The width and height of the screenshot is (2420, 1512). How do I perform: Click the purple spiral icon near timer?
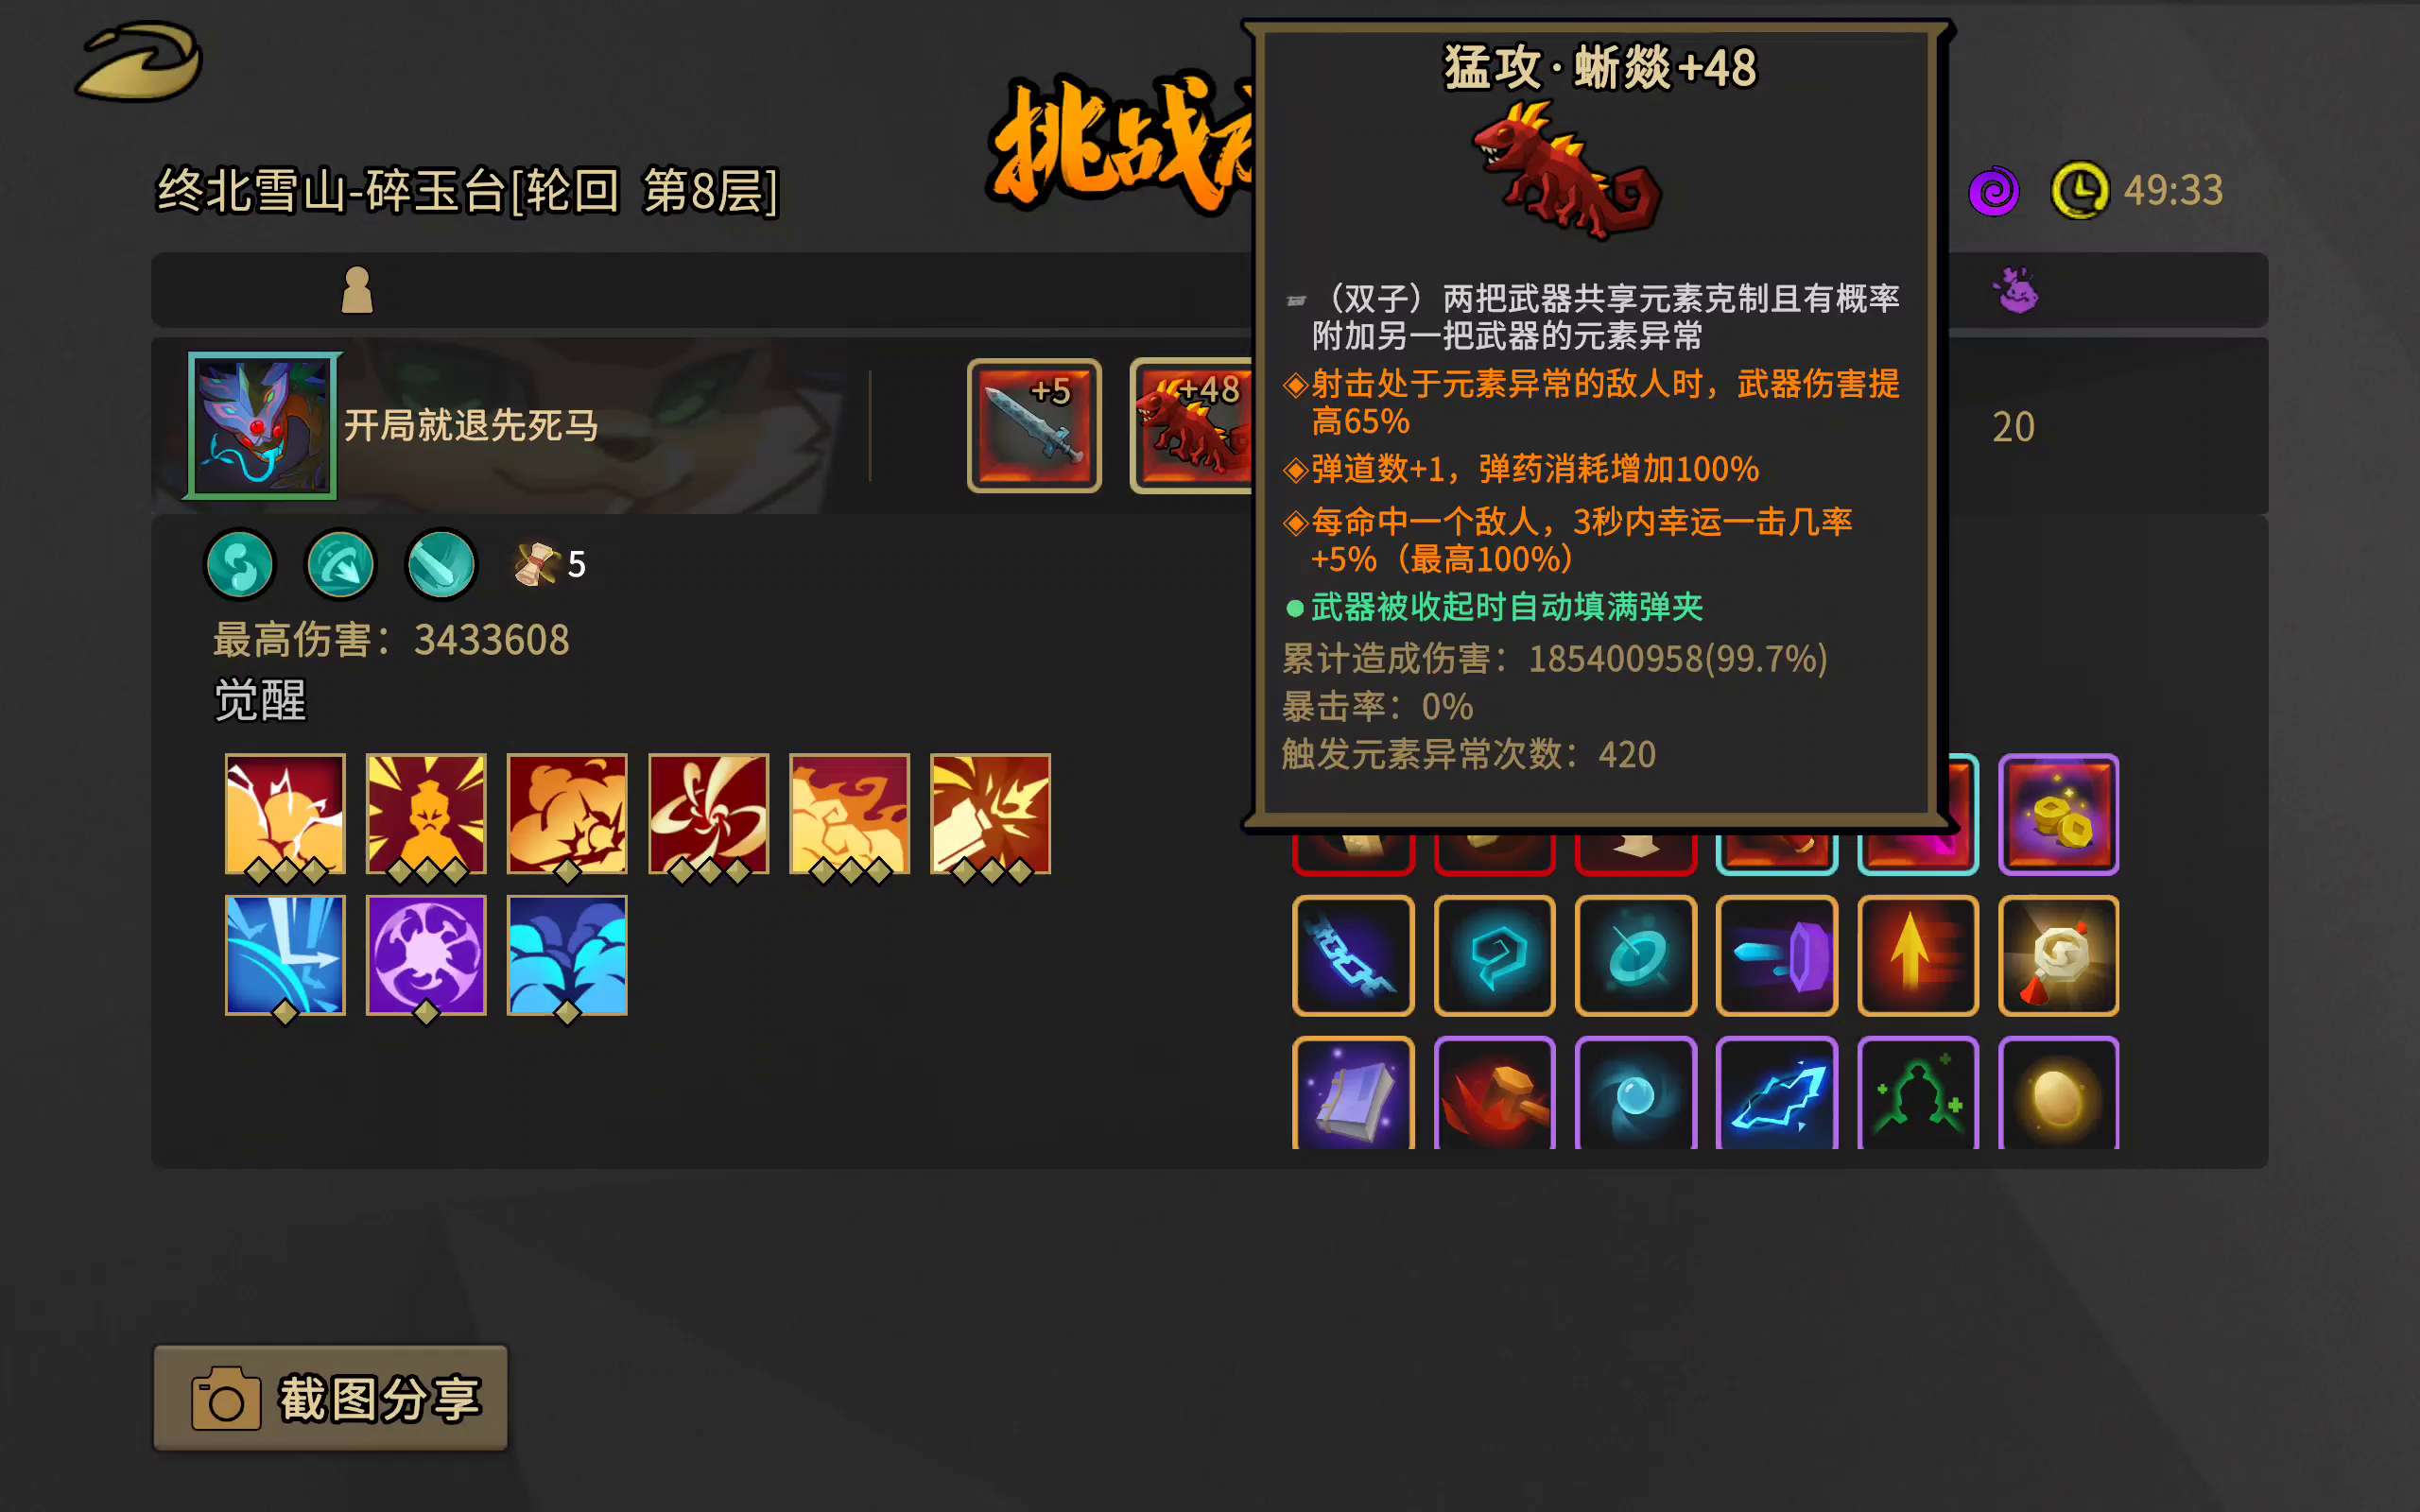point(1993,190)
